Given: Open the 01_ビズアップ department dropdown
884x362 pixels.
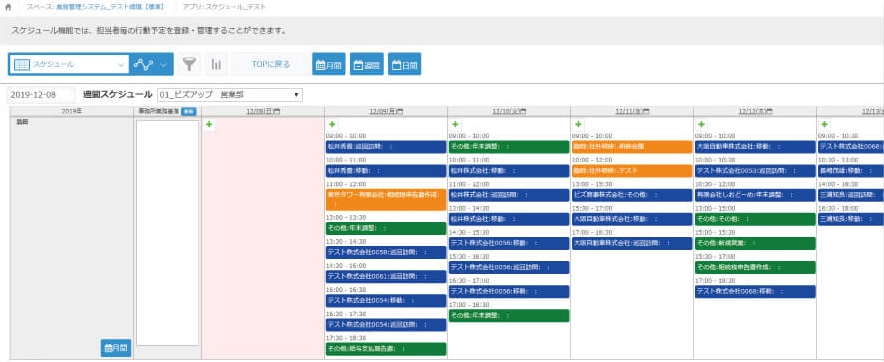Looking at the screenshot, I should tap(229, 95).
